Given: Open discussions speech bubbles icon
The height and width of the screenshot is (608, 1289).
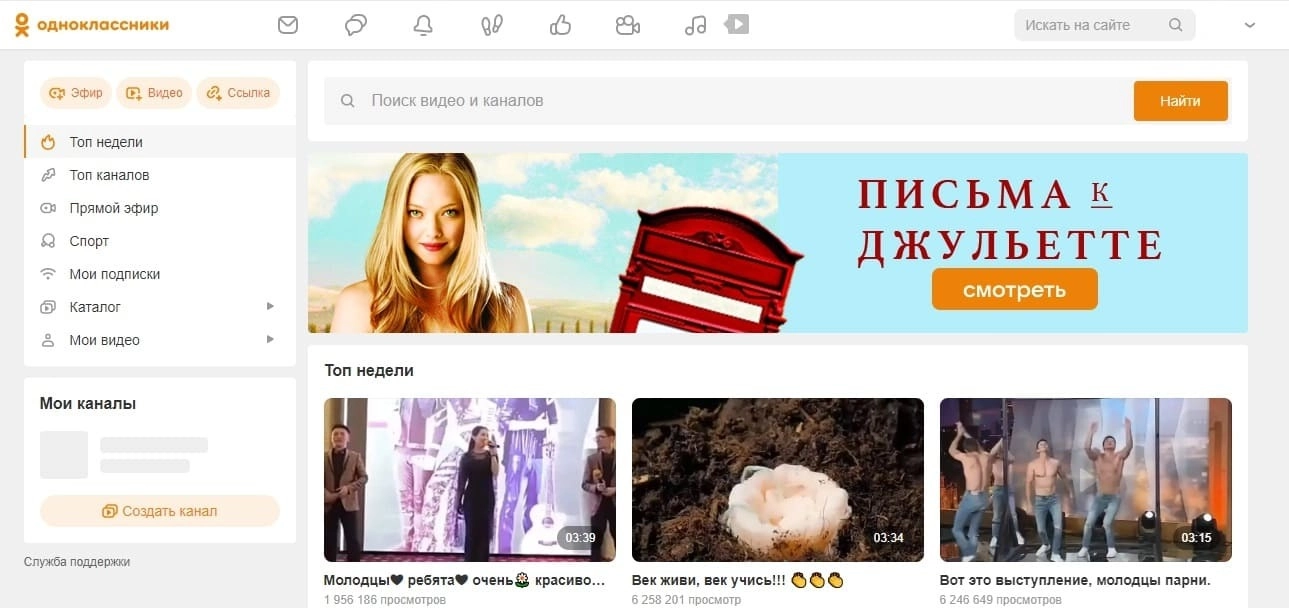Looking at the screenshot, I should pyautogui.click(x=356, y=25).
